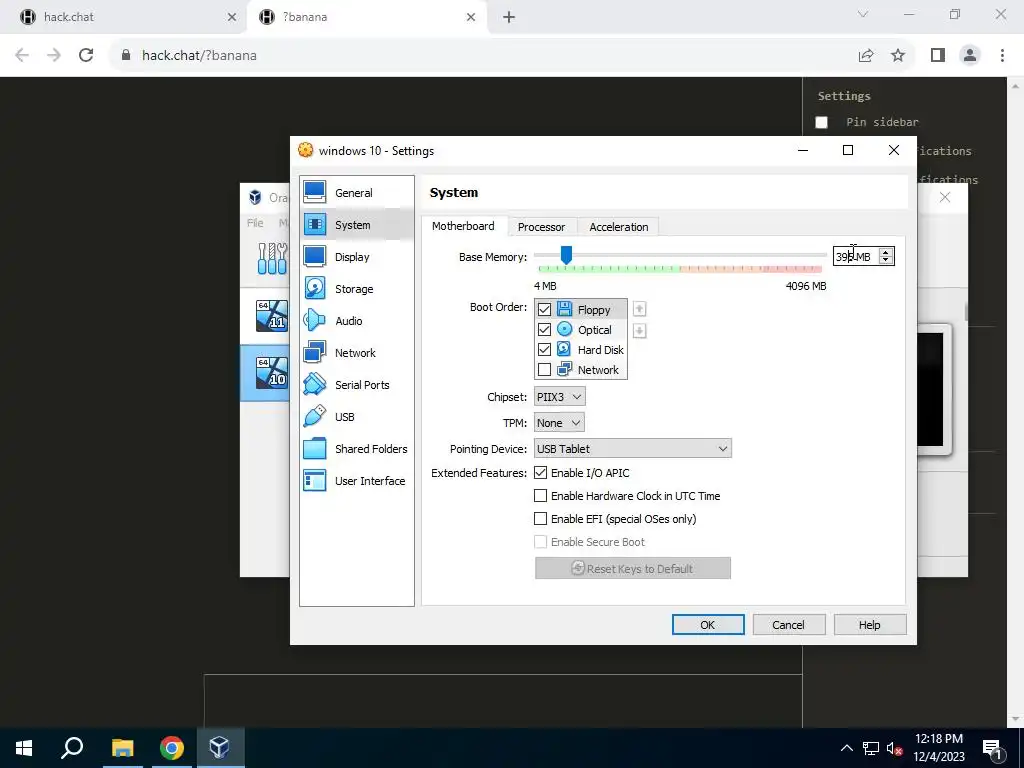Open Chrome three-dot menu
Screen dimensions: 1024x768
point(1002,56)
